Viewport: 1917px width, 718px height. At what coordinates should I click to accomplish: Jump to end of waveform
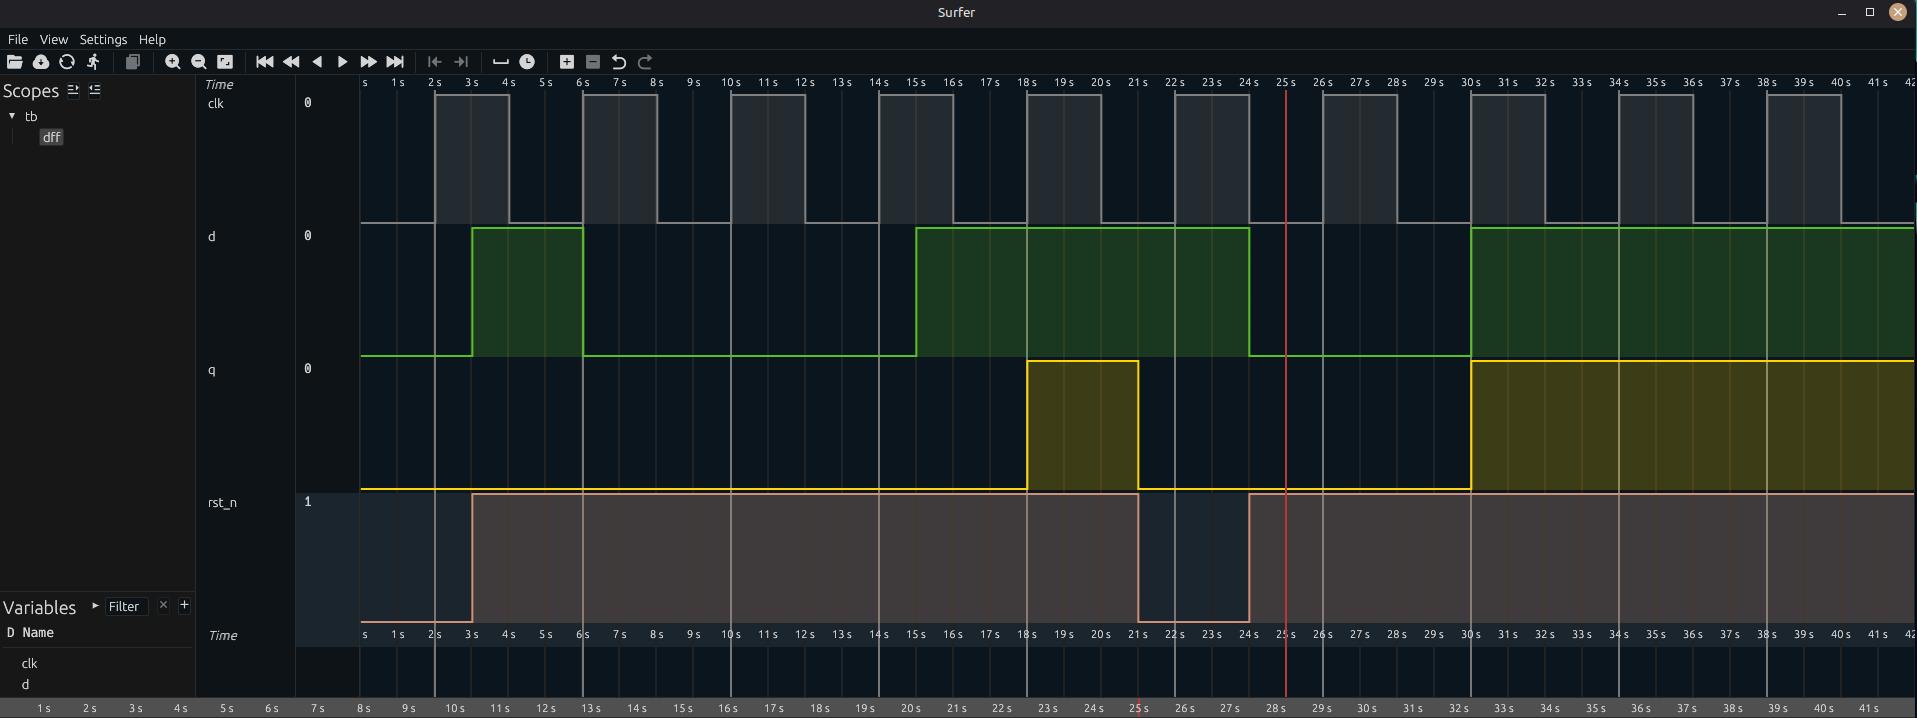pyautogui.click(x=395, y=62)
